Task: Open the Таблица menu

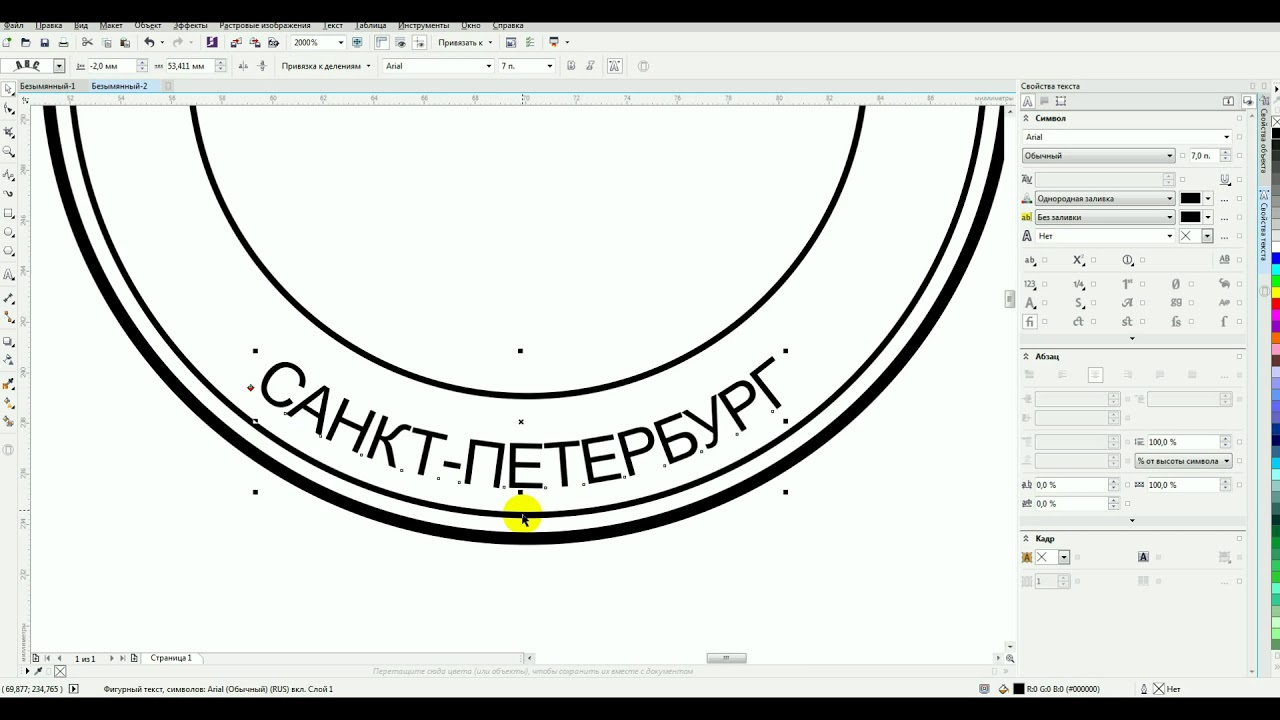Action: 370,25
